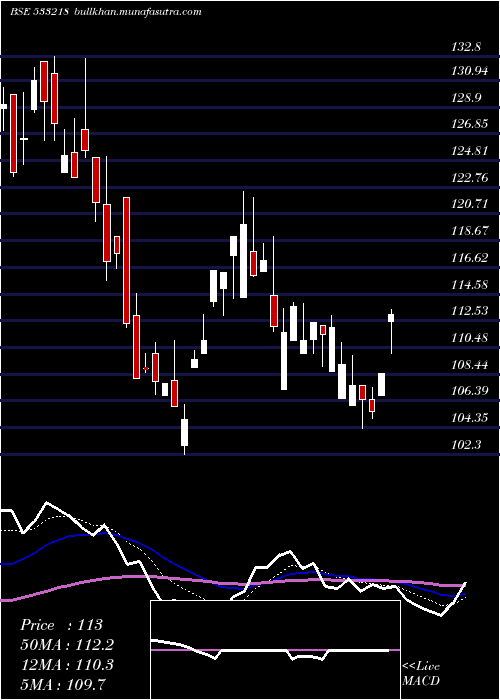Click the <<Live MACD label
The width and height of the screenshot is (500, 700).
(421, 674)
